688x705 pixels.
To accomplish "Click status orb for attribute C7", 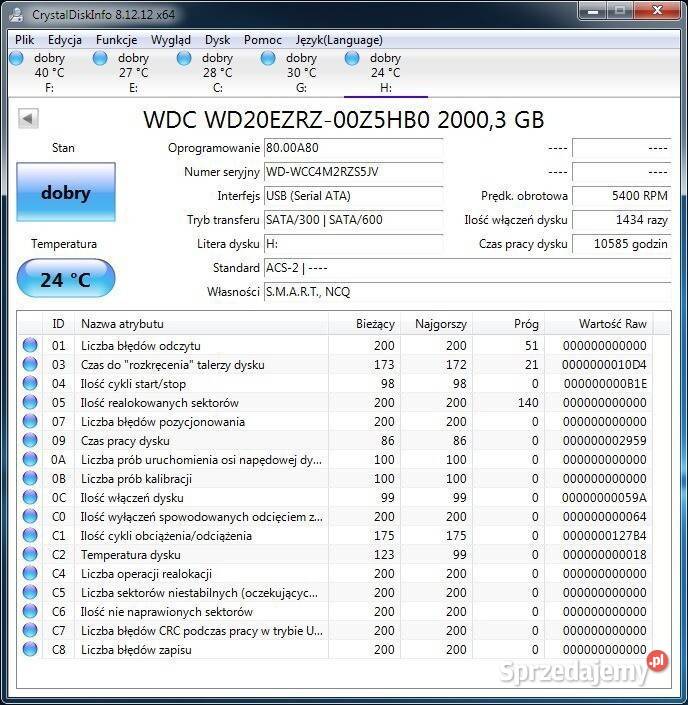I will pyautogui.click(x=30, y=630).
